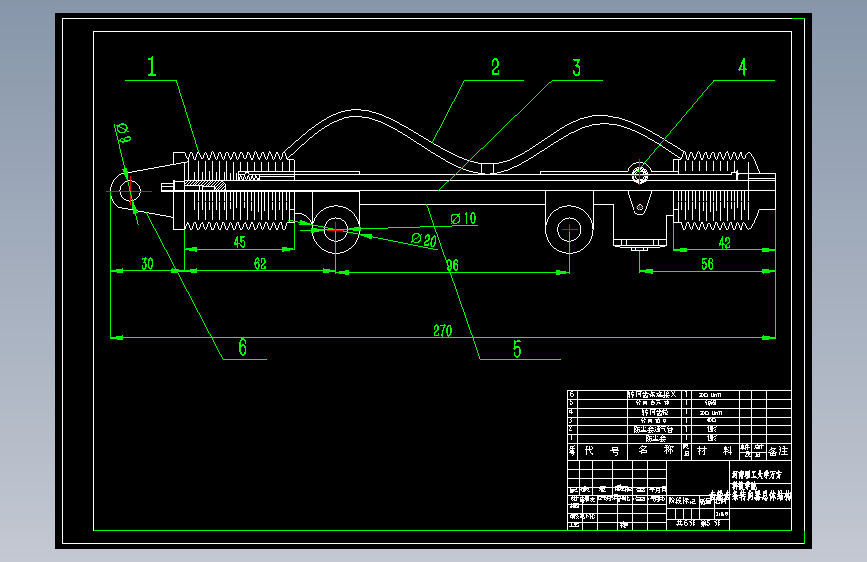Select the 45 dimension value
Screen dimensions: 867x562
239,242
